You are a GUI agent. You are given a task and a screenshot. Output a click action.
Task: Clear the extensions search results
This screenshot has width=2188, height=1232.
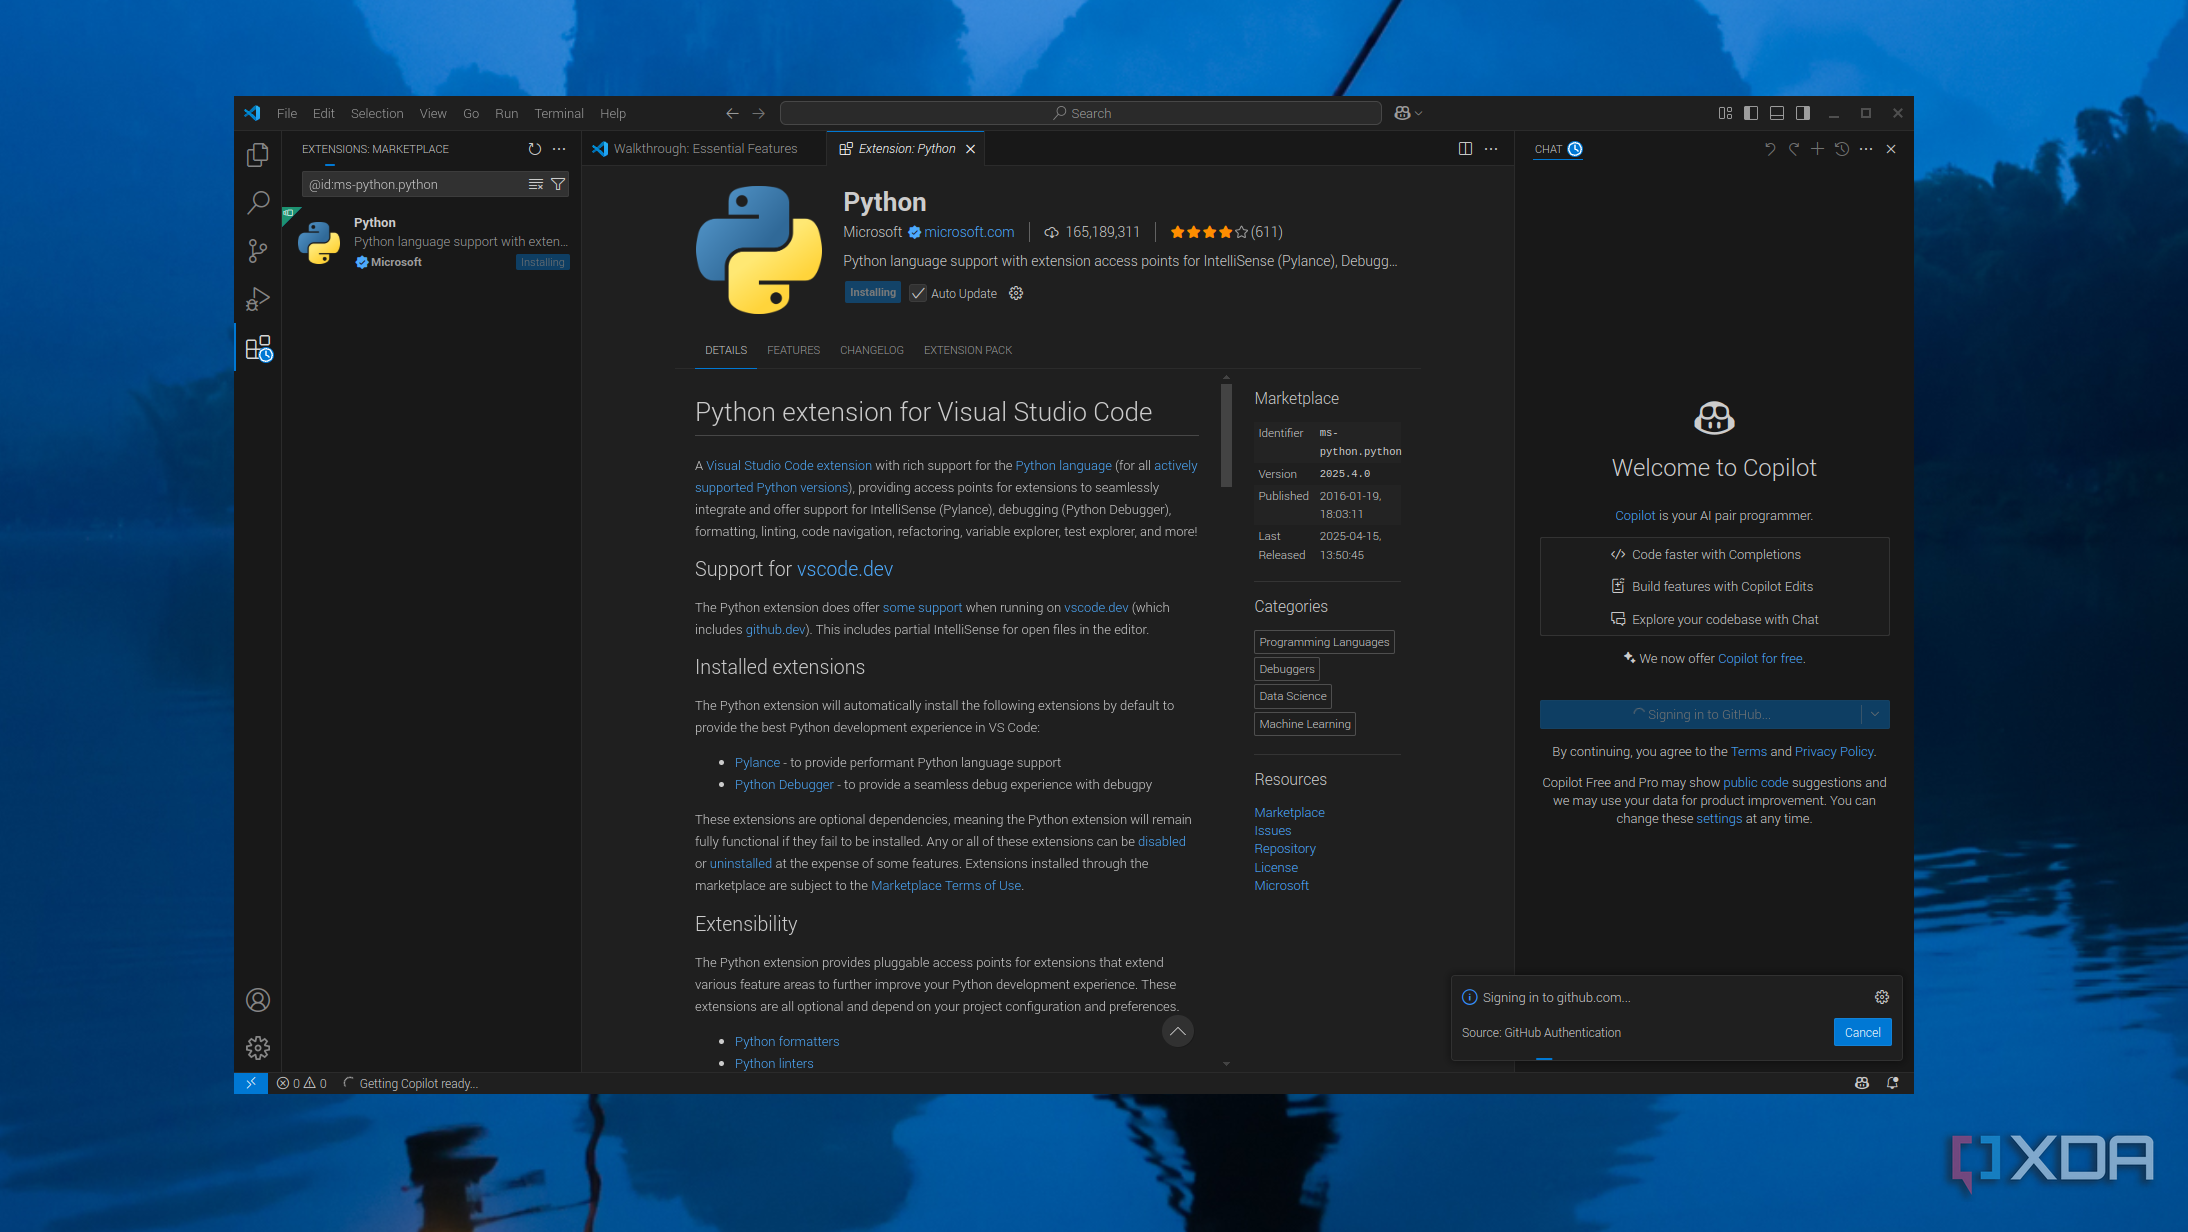click(536, 184)
